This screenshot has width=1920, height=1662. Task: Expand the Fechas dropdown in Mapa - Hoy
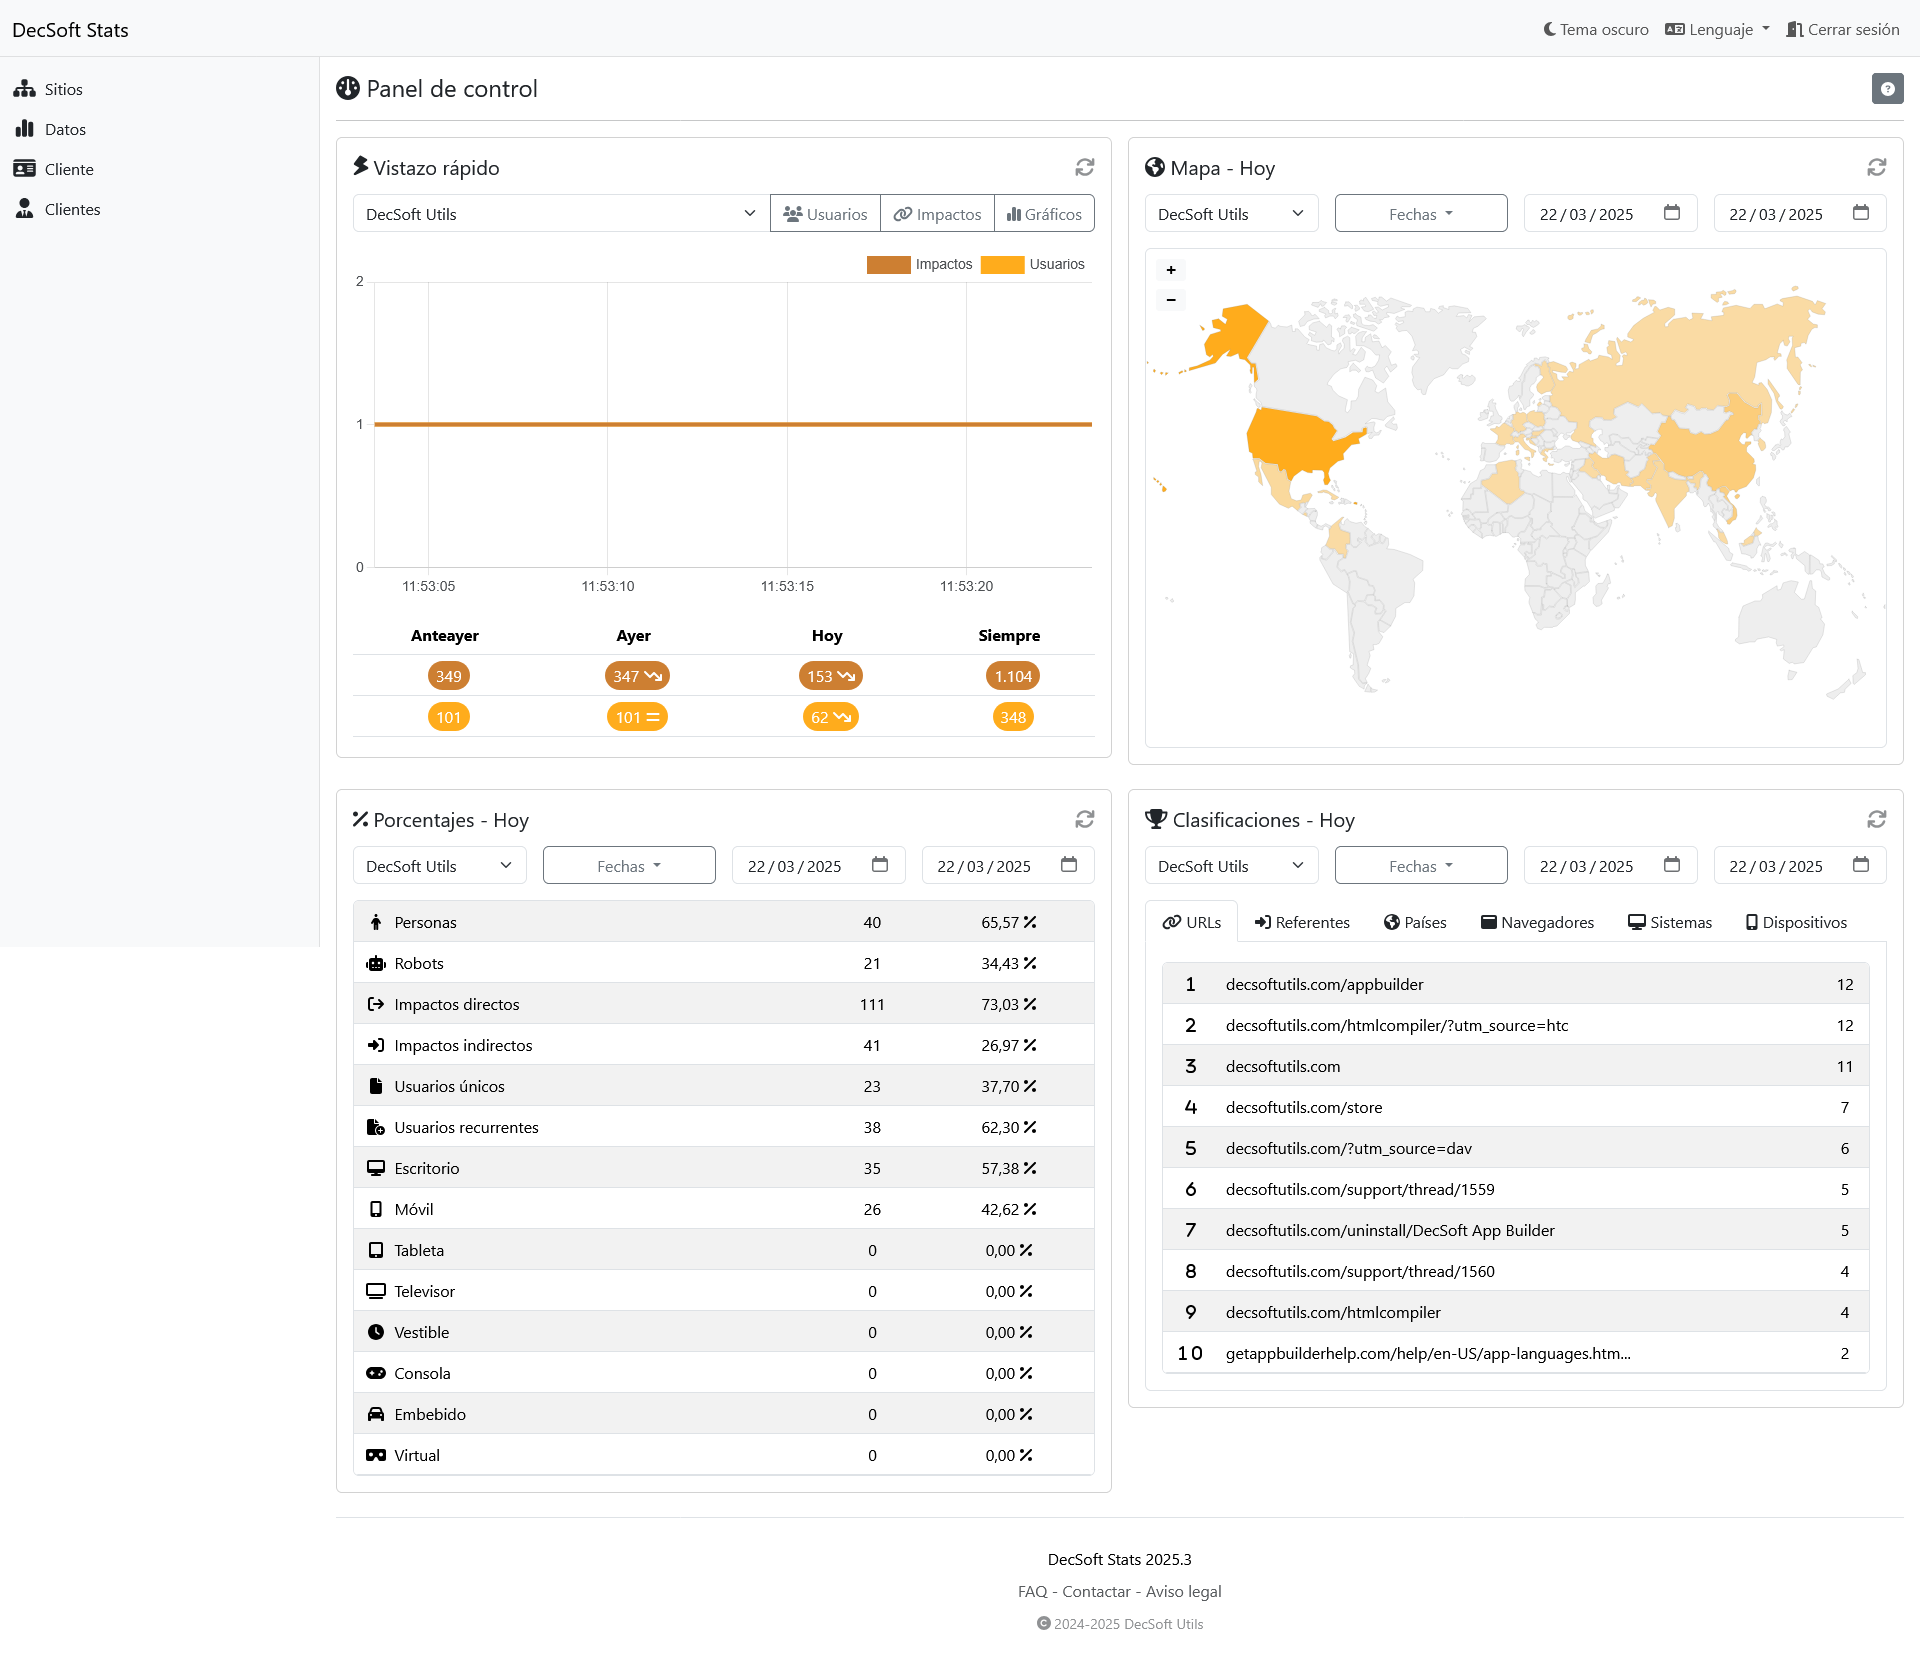[1420, 213]
